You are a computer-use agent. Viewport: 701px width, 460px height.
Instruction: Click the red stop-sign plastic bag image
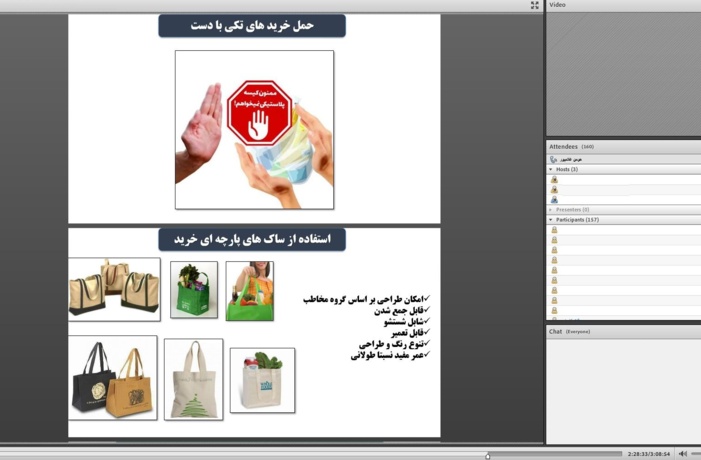254,130
